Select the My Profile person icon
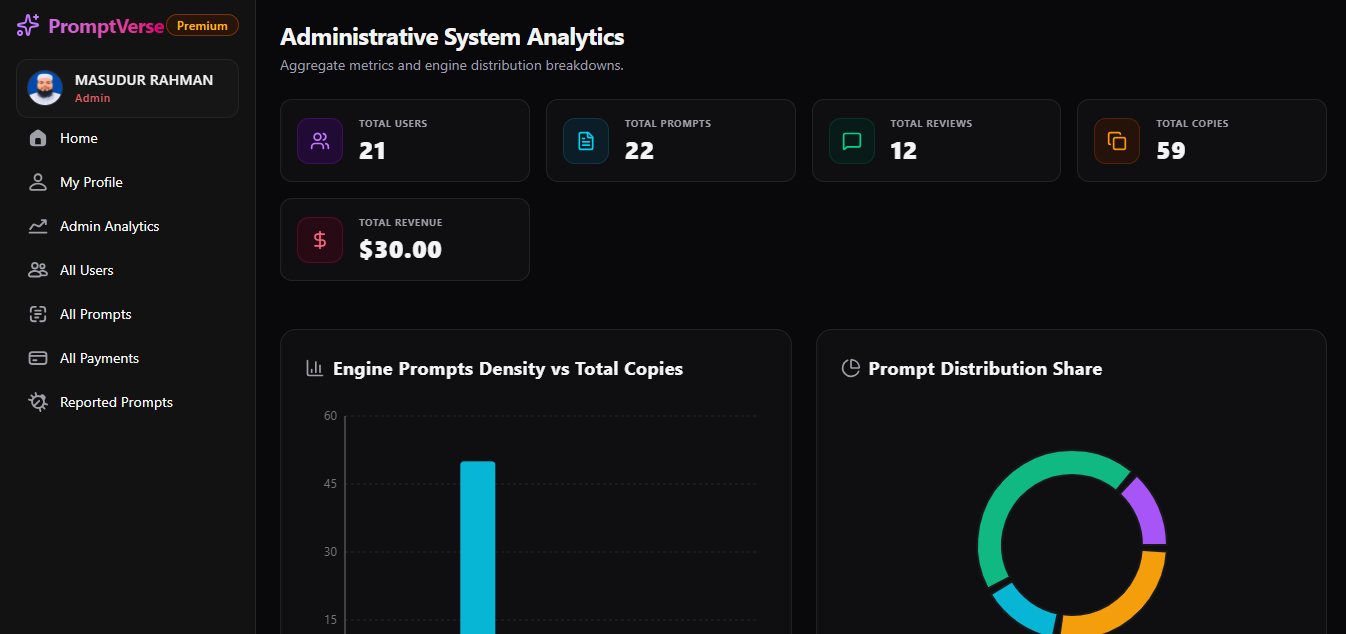The image size is (1346, 634). coord(38,182)
